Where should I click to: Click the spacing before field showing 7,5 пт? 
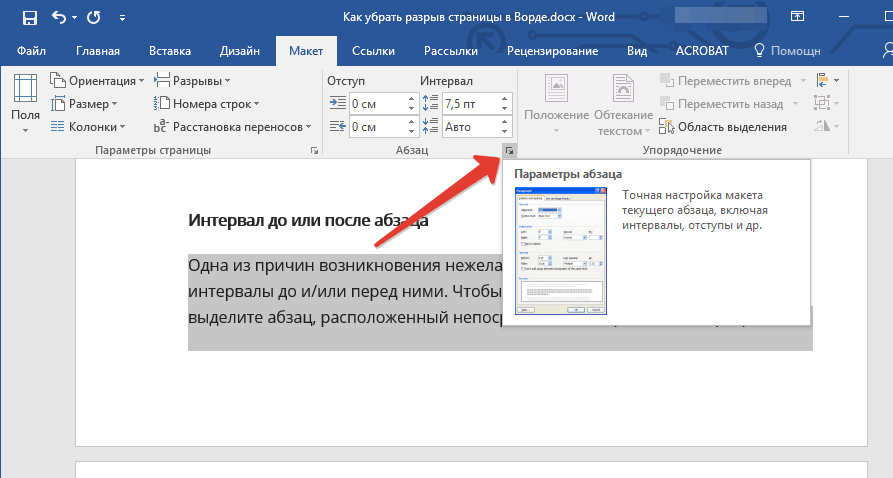click(470, 104)
